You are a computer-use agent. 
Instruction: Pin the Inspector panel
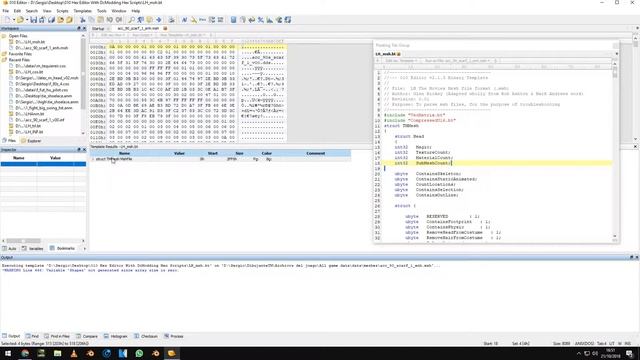pos(79,150)
